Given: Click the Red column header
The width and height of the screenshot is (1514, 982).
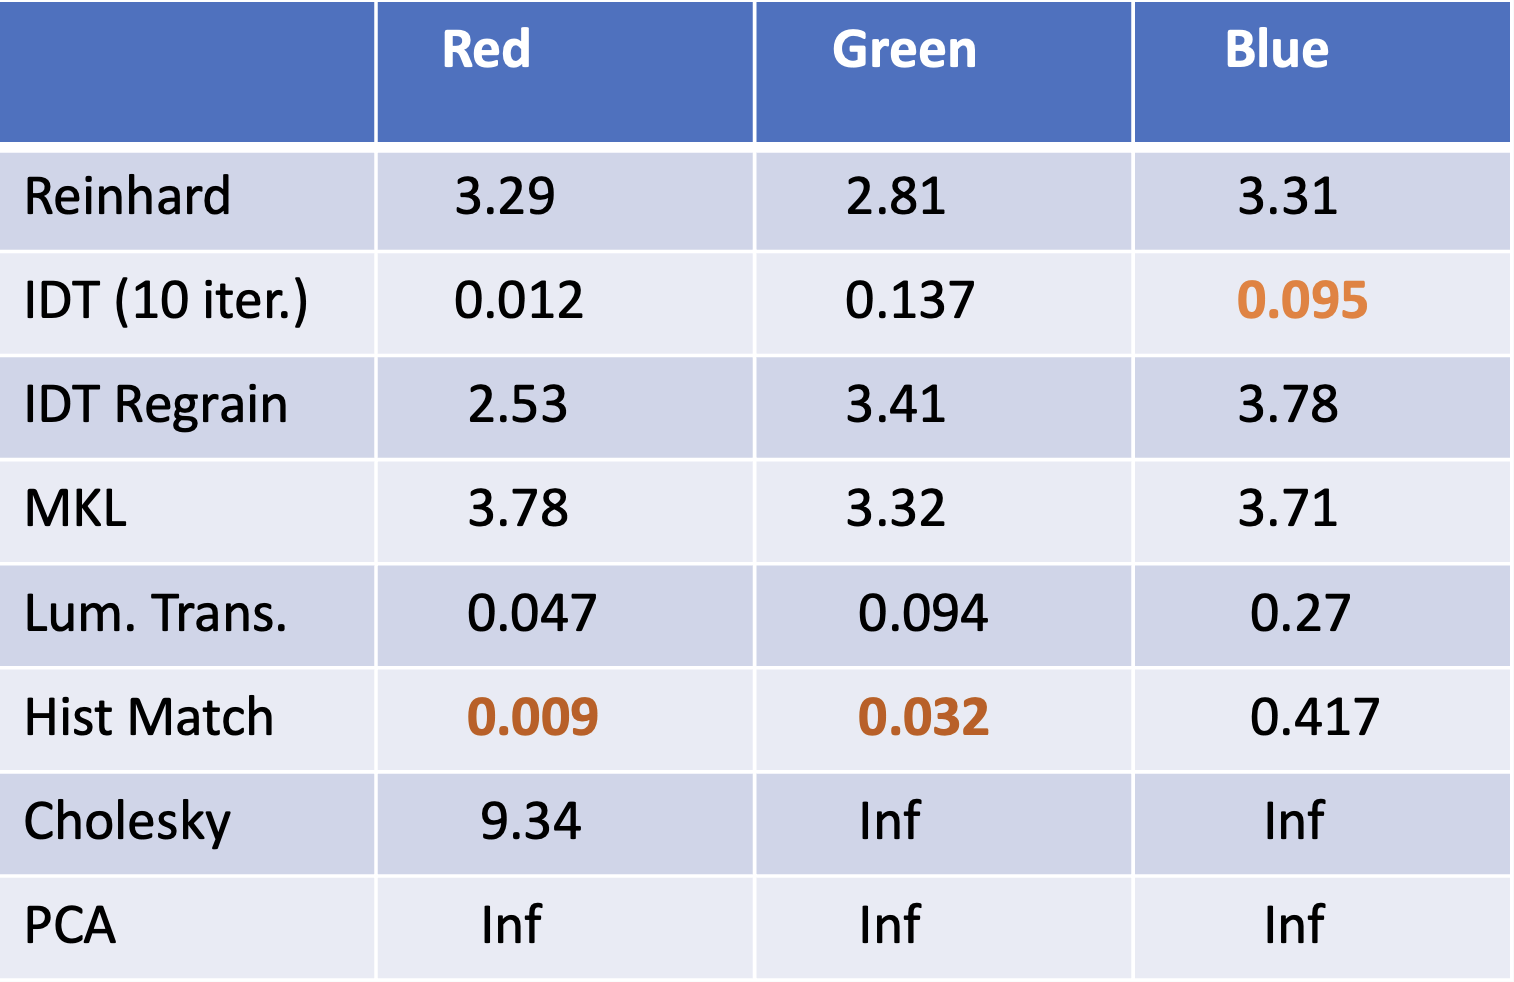Looking at the screenshot, I should tap(486, 50).
